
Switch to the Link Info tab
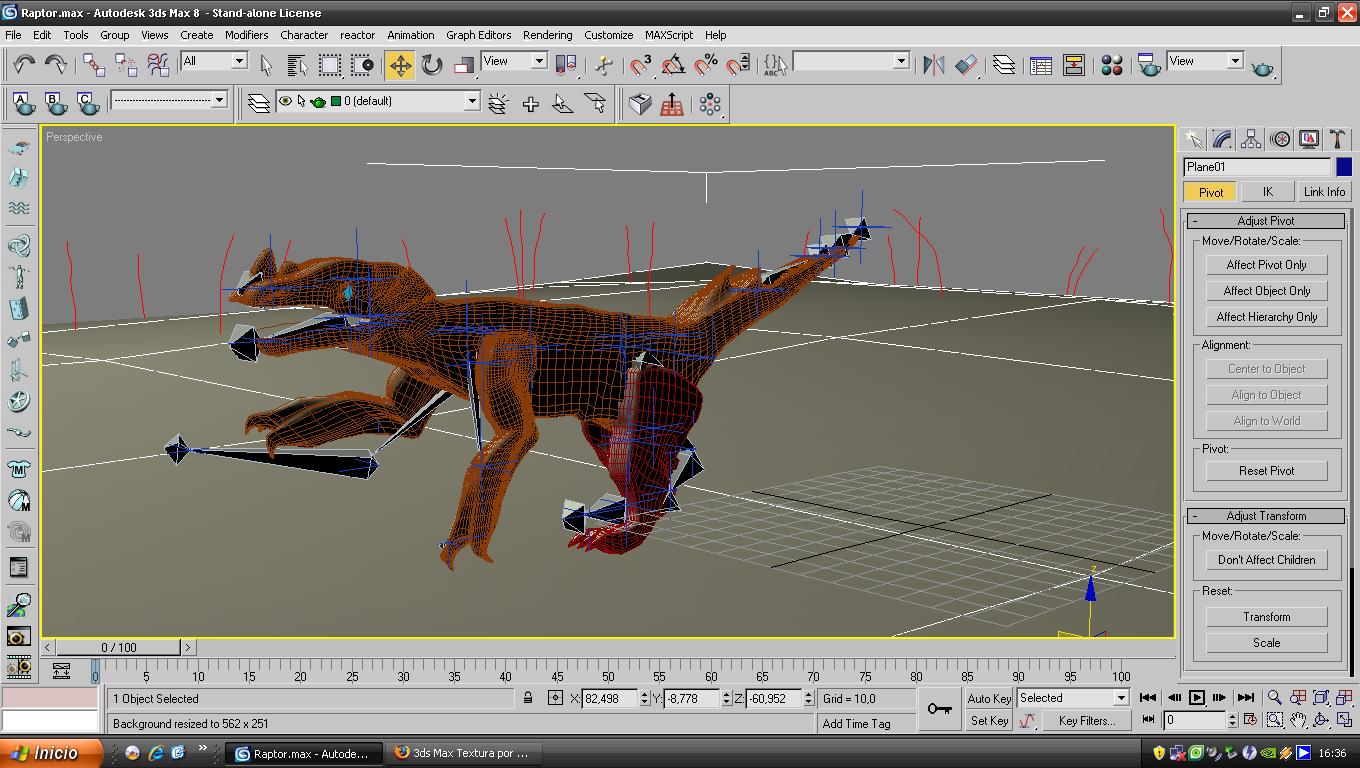pos(1324,192)
